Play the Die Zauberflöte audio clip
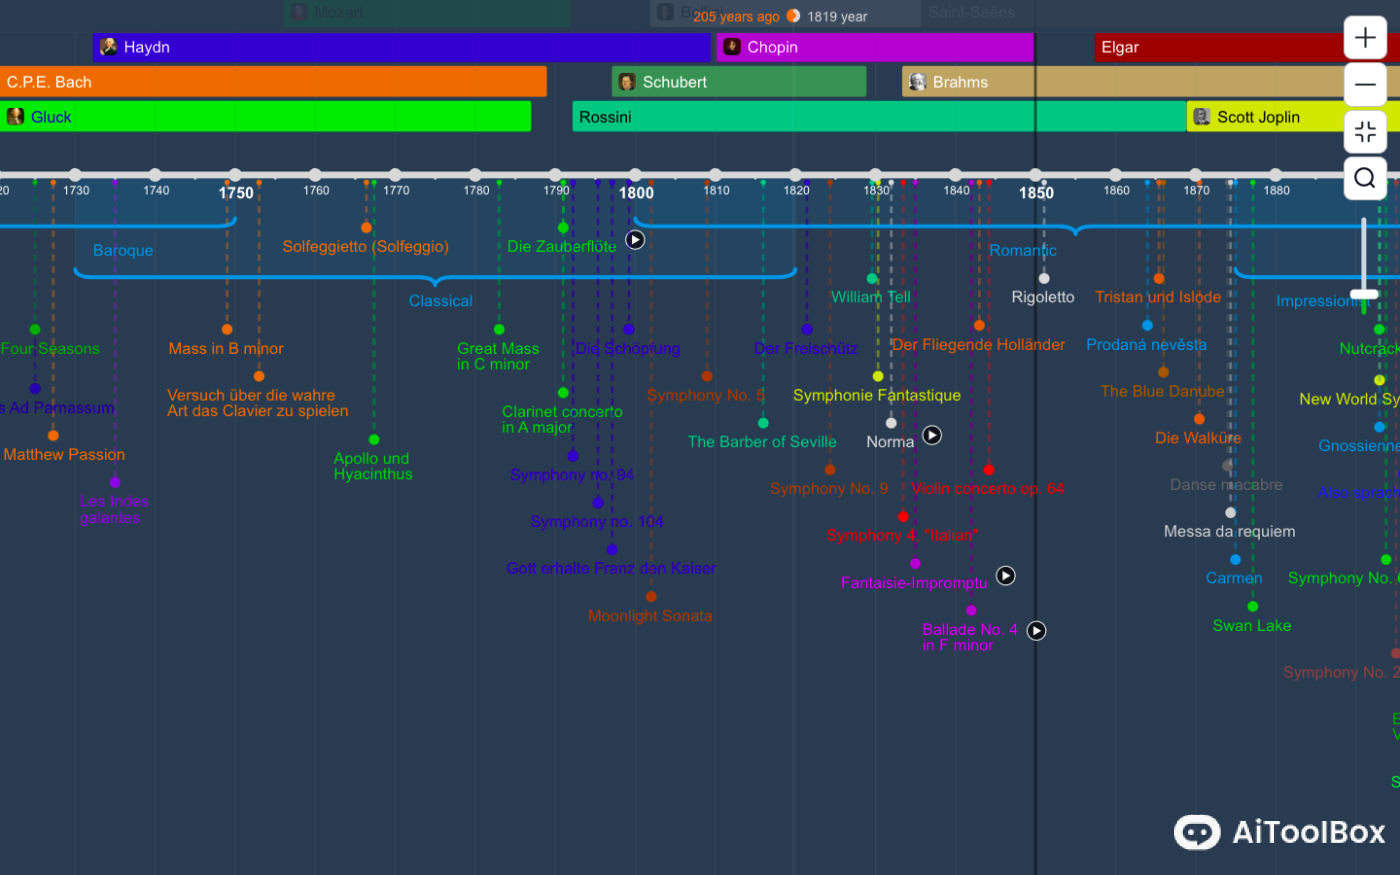Image resolution: width=1400 pixels, height=875 pixels. tap(634, 240)
